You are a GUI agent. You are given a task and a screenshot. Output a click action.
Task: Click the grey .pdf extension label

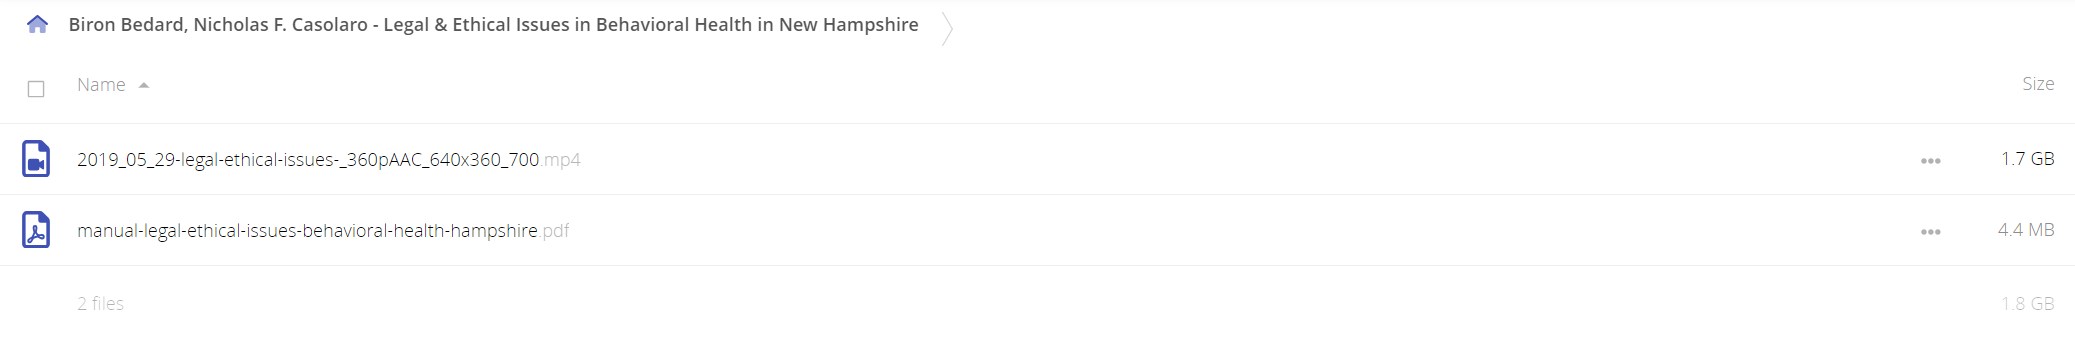point(556,231)
